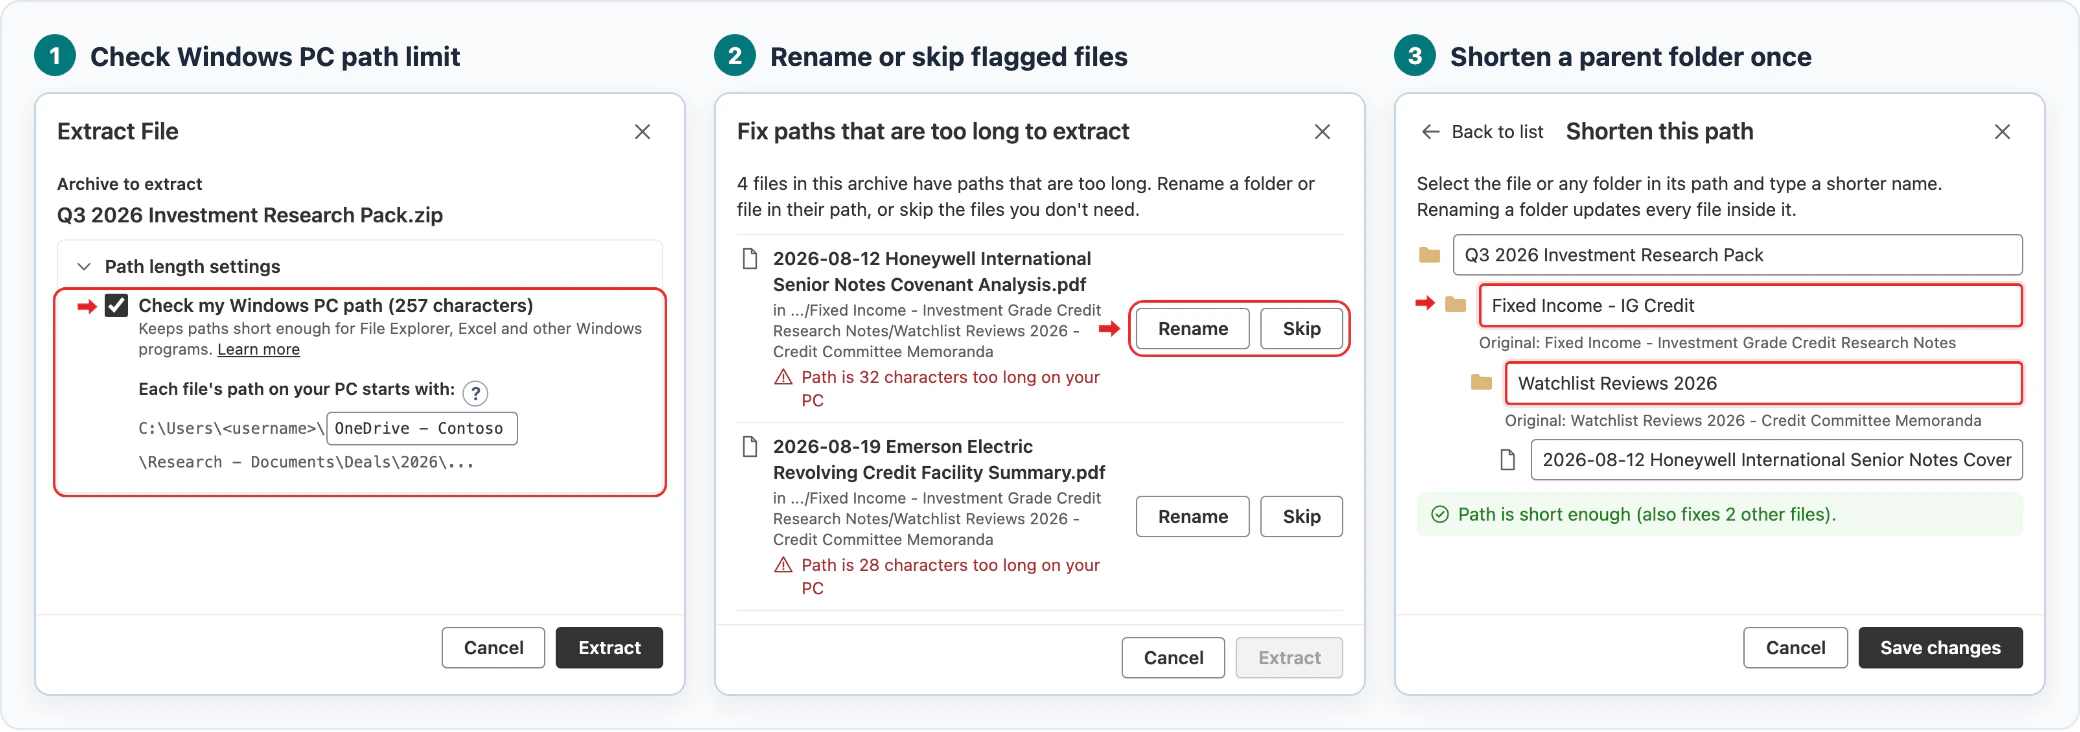Click Cancel in Extract File dialog
The height and width of the screenshot is (732, 2080).
[x=494, y=648]
